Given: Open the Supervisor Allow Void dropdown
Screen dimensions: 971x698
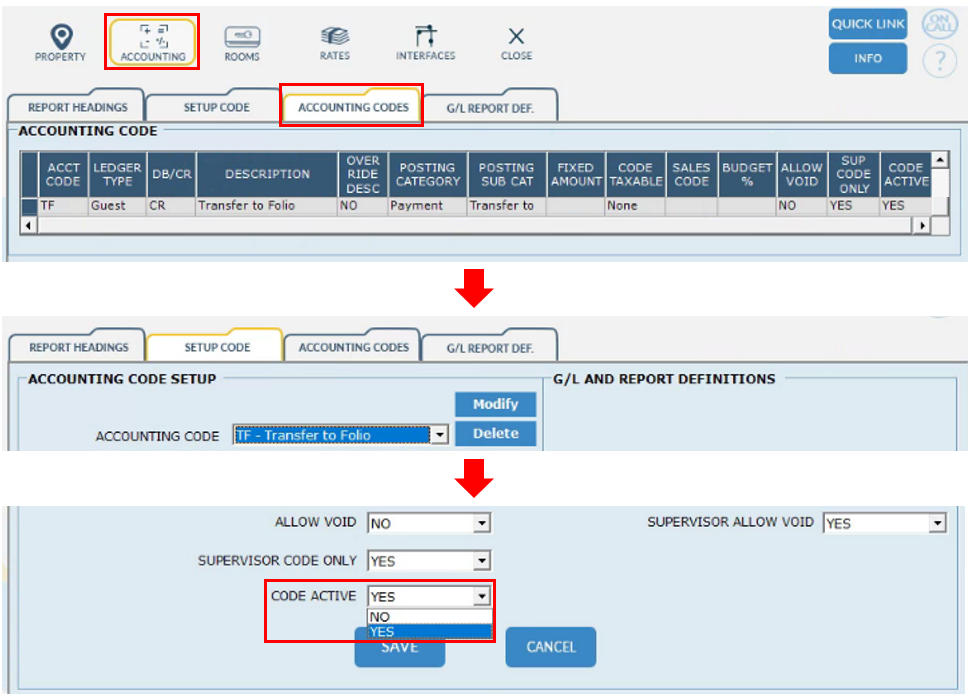Looking at the screenshot, I should [936, 523].
